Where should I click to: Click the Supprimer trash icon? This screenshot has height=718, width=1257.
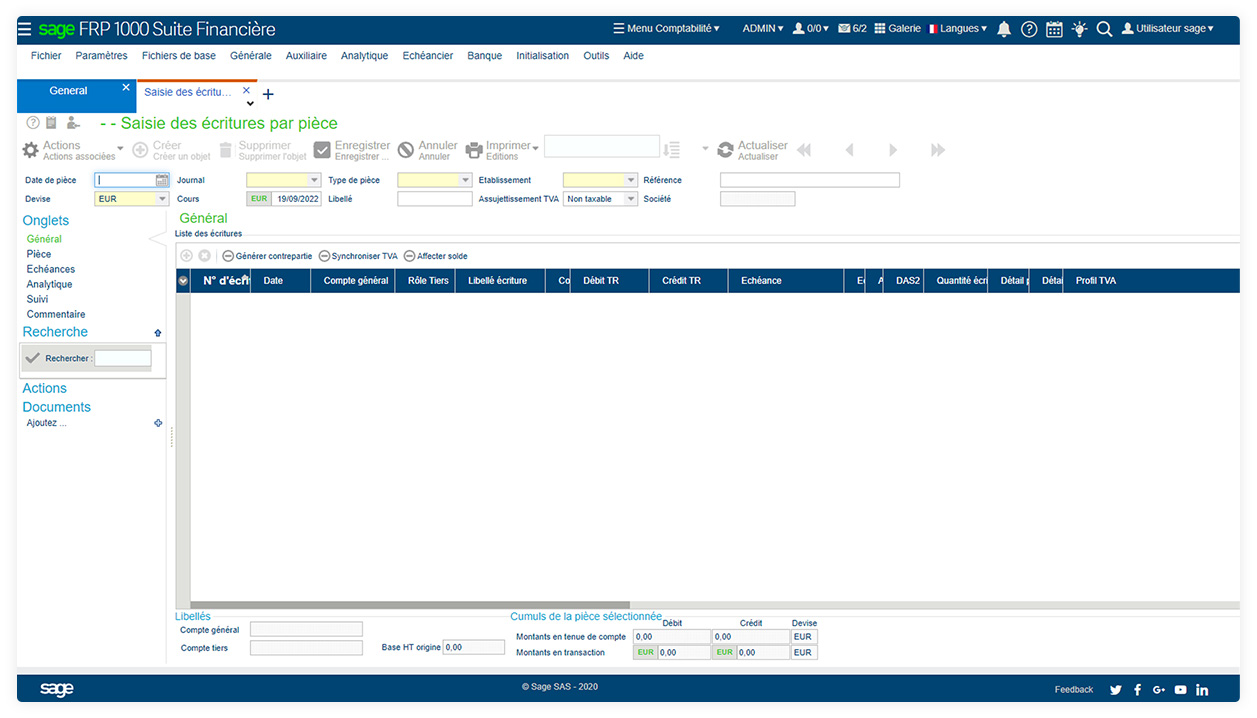[226, 150]
